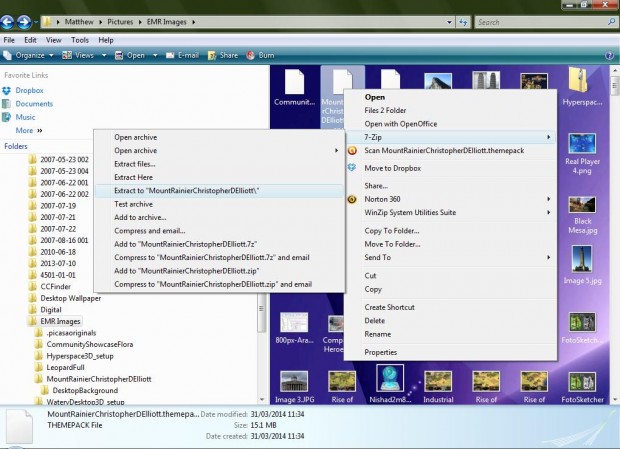Choose Create Shortcut entry
Image resolution: width=620 pixels, height=449 pixels.
[x=450, y=307]
